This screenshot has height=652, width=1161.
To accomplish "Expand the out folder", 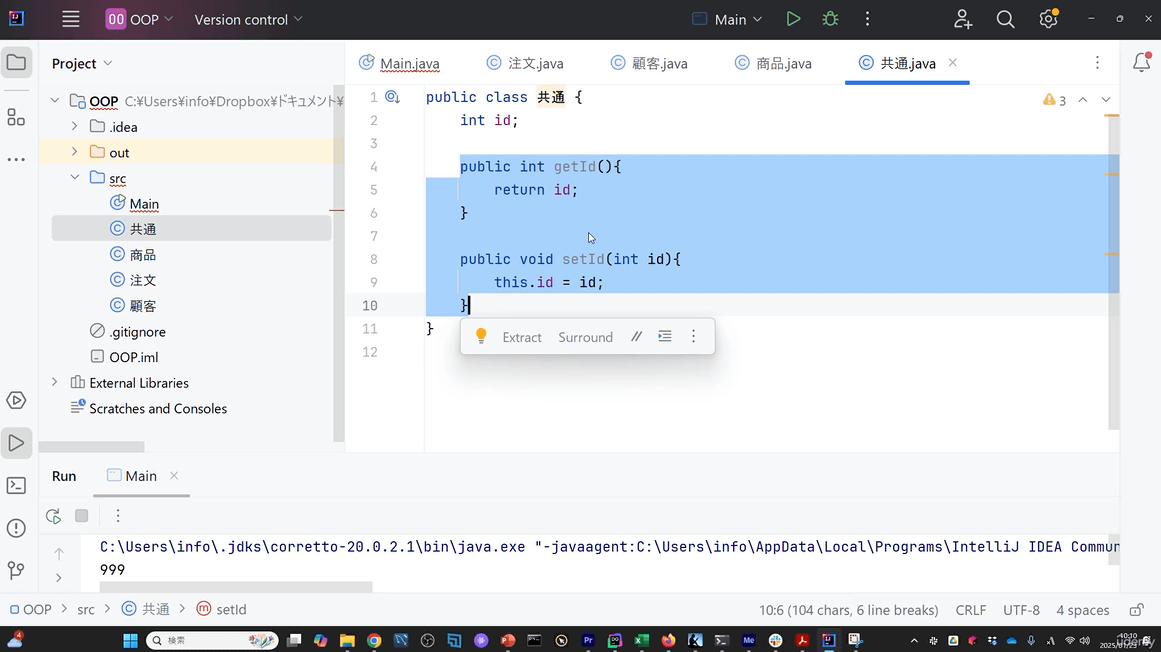I will tap(75, 152).
